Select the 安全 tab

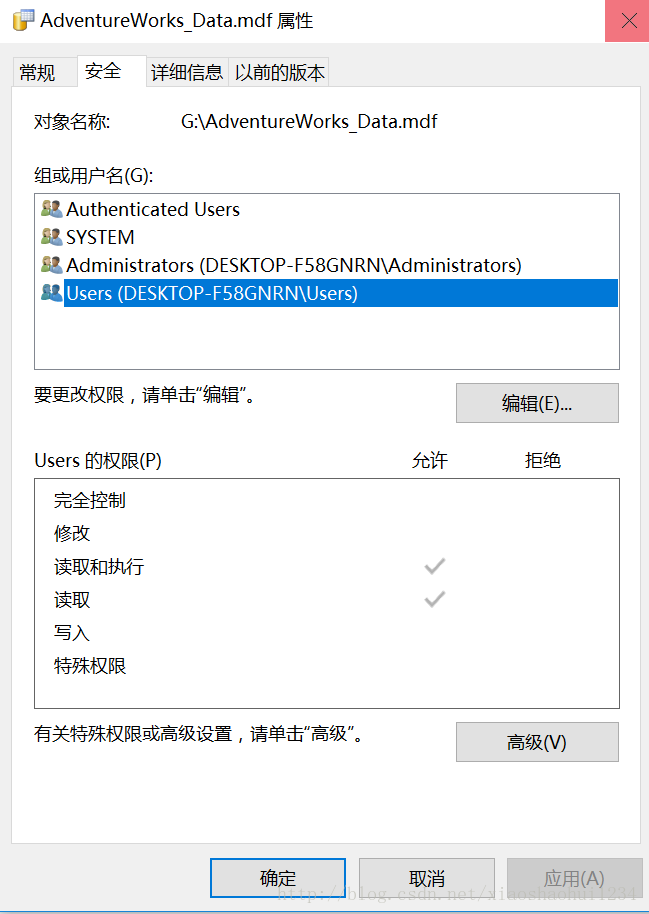103,71
